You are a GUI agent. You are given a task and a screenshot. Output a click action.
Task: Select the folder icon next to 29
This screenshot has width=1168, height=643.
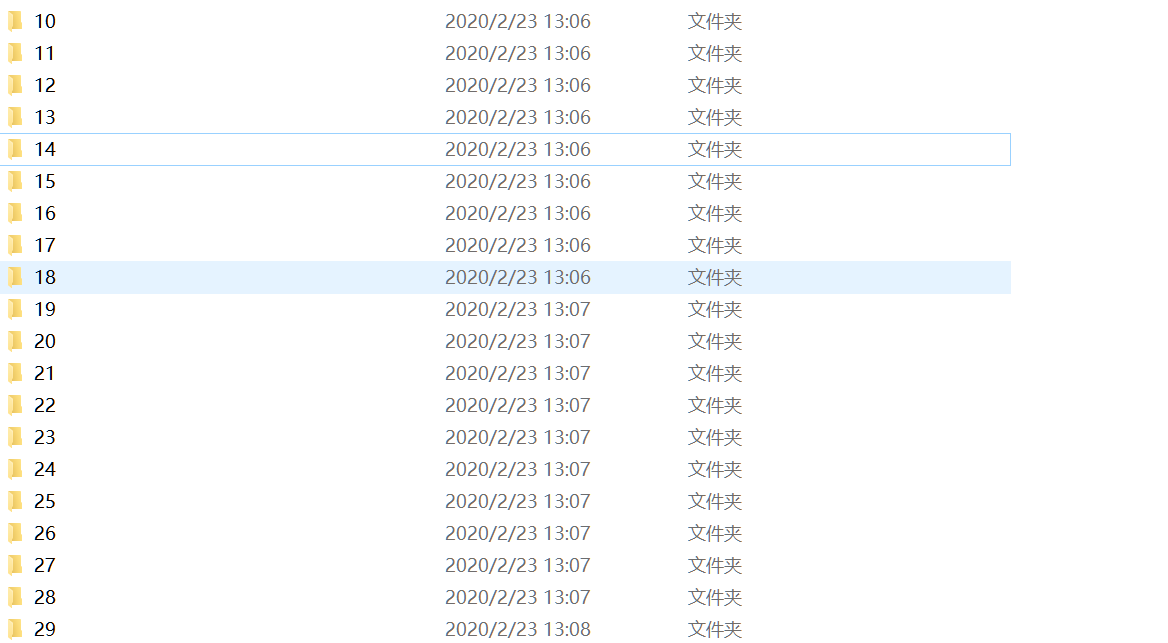pos(15,630)
